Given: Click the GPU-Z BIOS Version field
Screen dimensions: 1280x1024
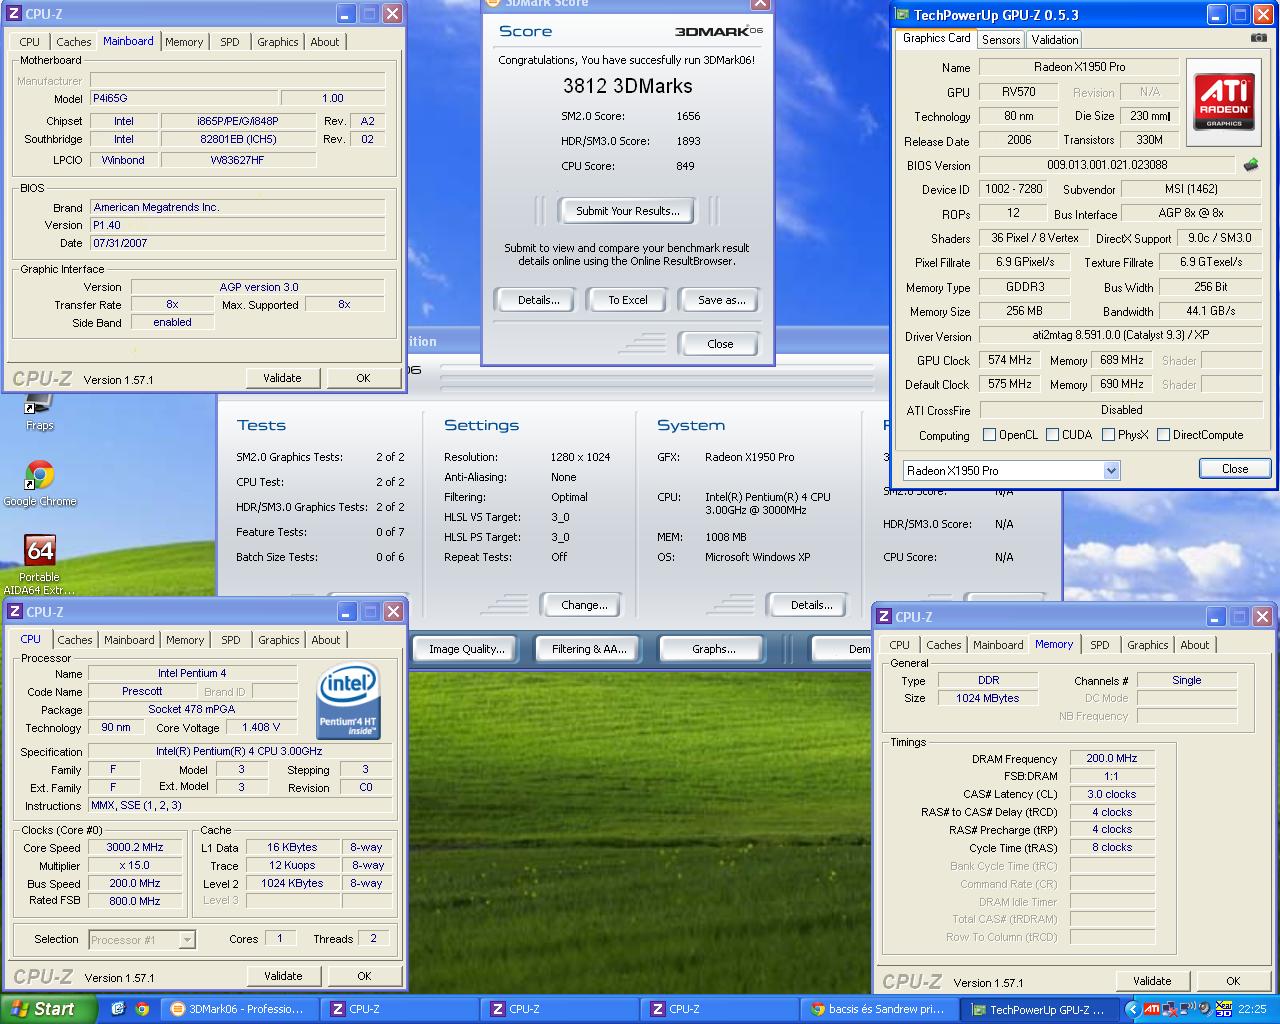Looking at the screenshot, I should click(1107, 165).
